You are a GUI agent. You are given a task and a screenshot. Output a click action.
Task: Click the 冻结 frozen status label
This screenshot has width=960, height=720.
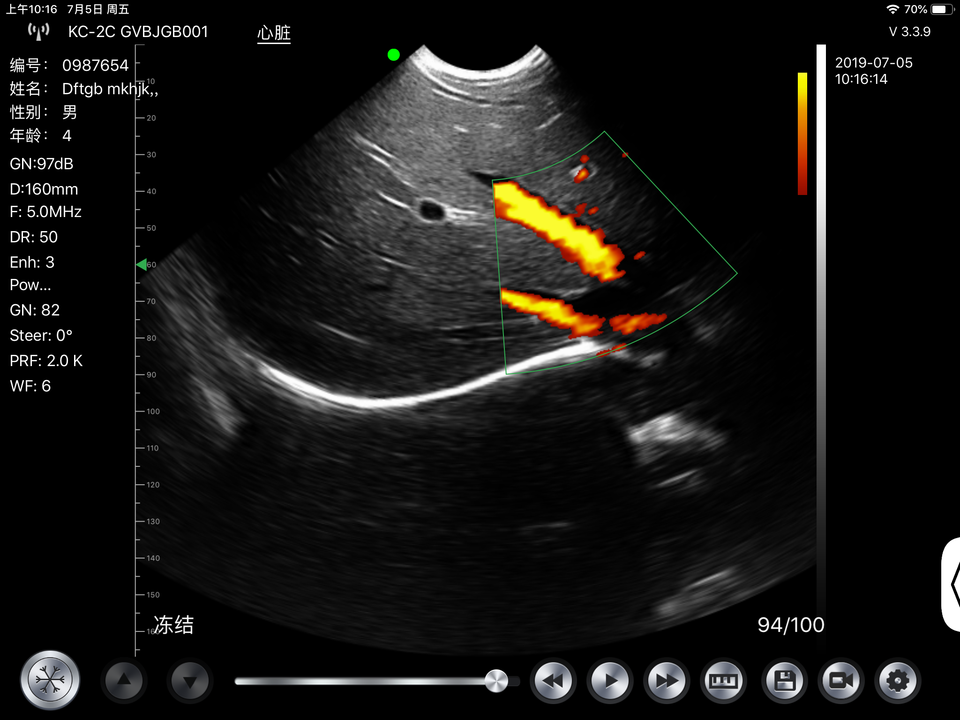point(173,625)
